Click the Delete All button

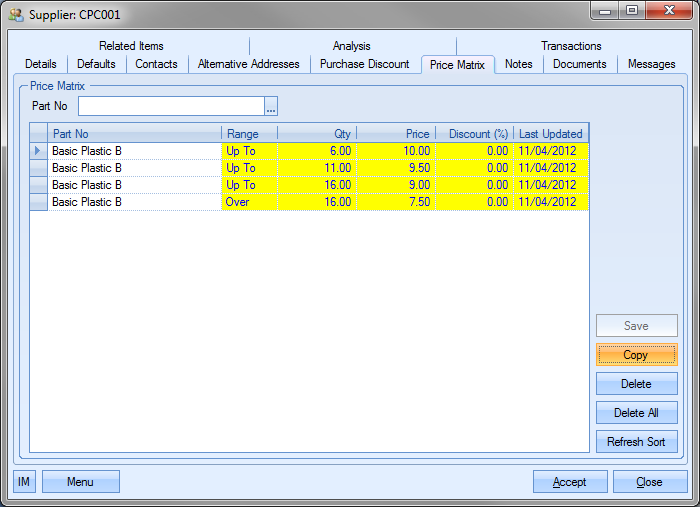pyautogui.click(x=636, y=413)
